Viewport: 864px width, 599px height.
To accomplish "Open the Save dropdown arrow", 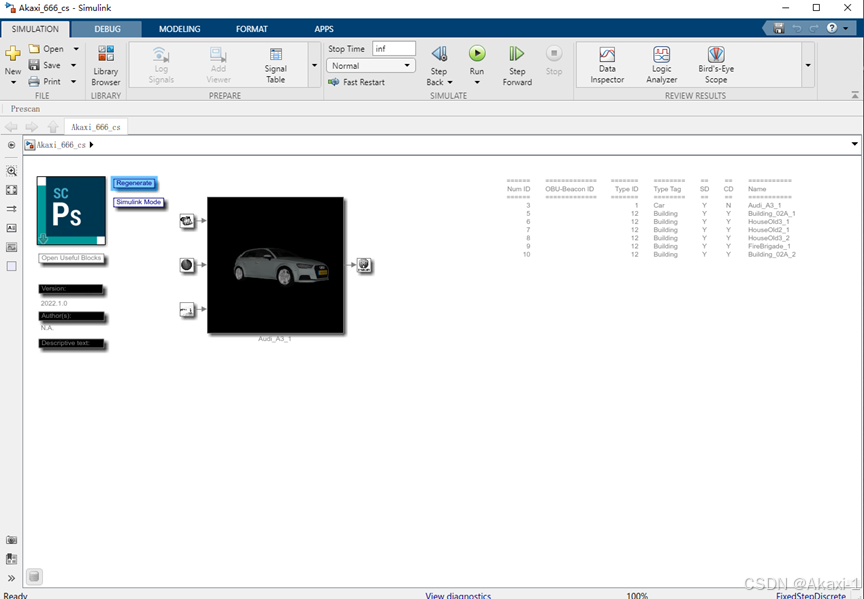I will 73,65.
